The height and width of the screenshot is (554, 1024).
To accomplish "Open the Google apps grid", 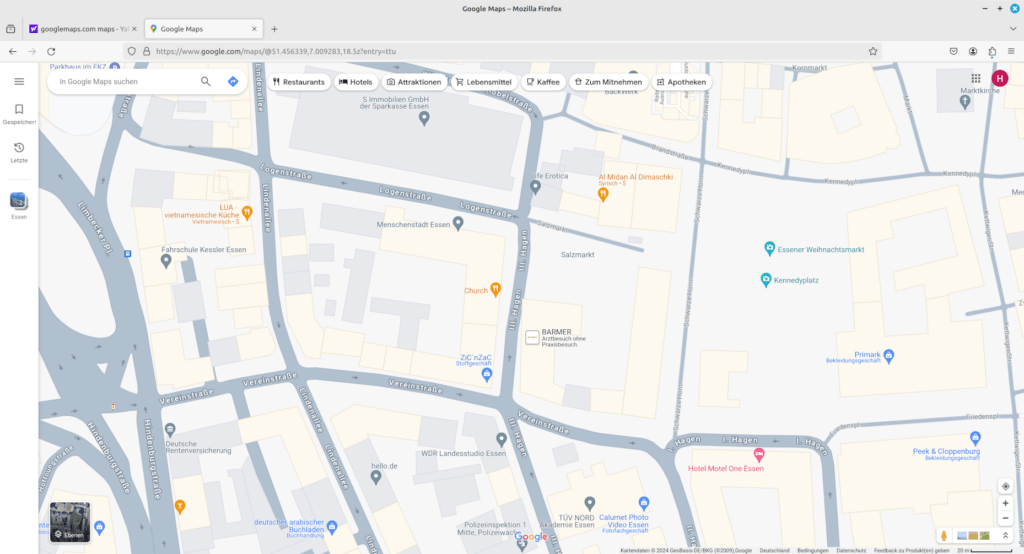I will [x=975, y=78].
